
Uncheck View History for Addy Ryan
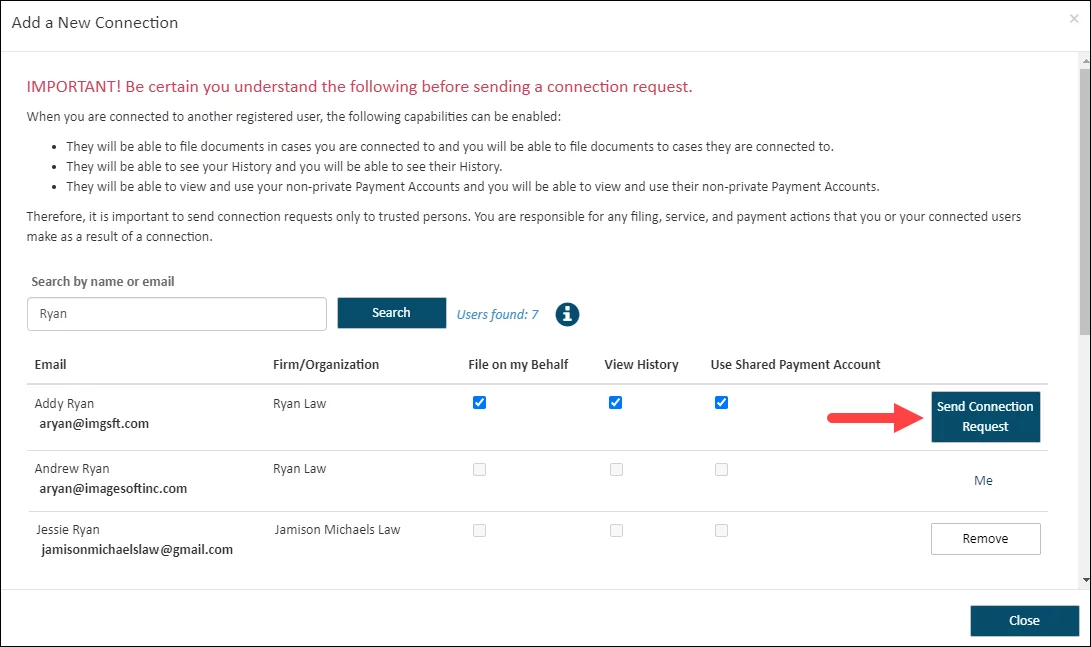point(616,403)
